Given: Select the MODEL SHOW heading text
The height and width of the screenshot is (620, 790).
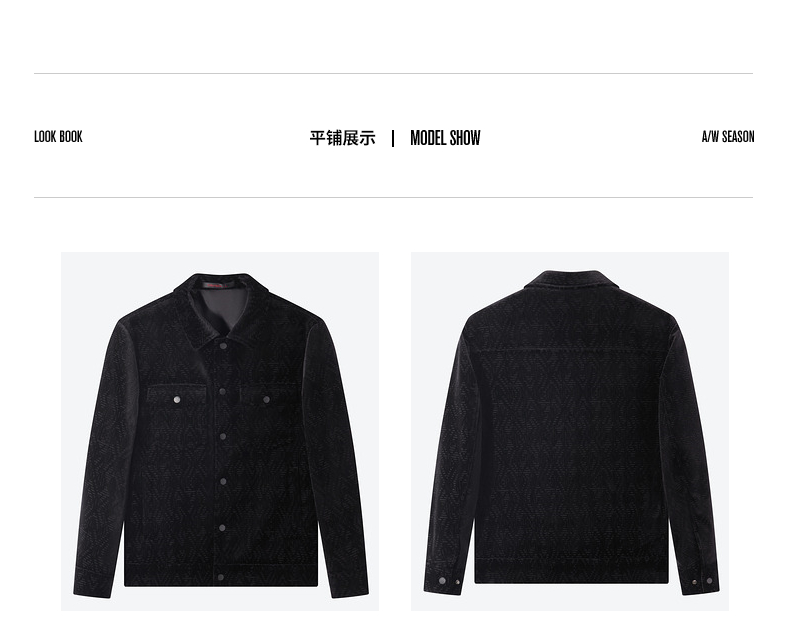Looking at the screenshot, I should (x=445, y=138).
